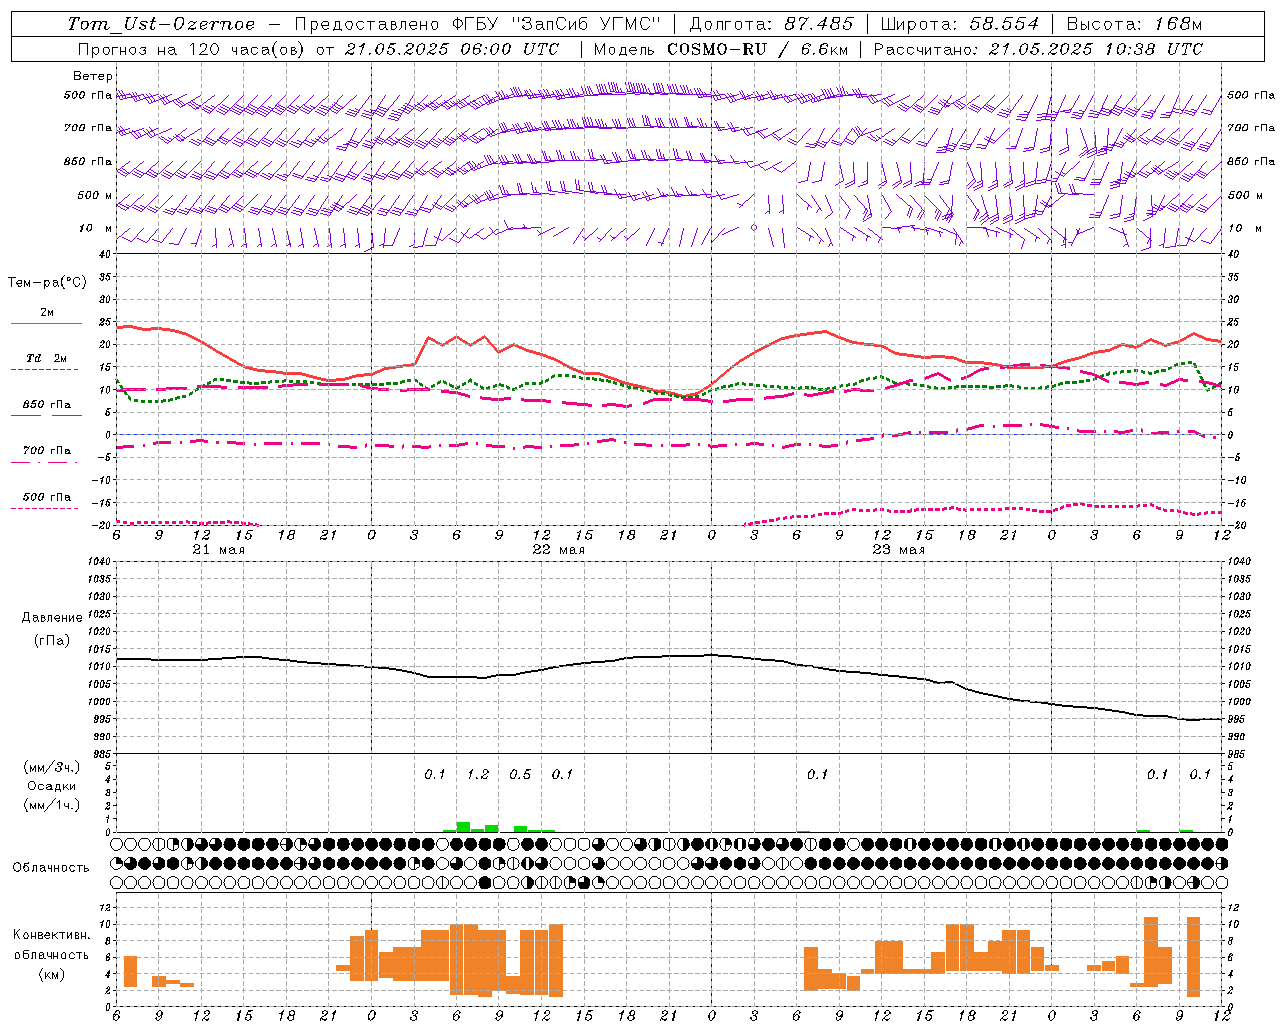Click the 'Облачность' cloud cover label
1280x1024 pixels.
pyautogui.click(x=51, y=867)
